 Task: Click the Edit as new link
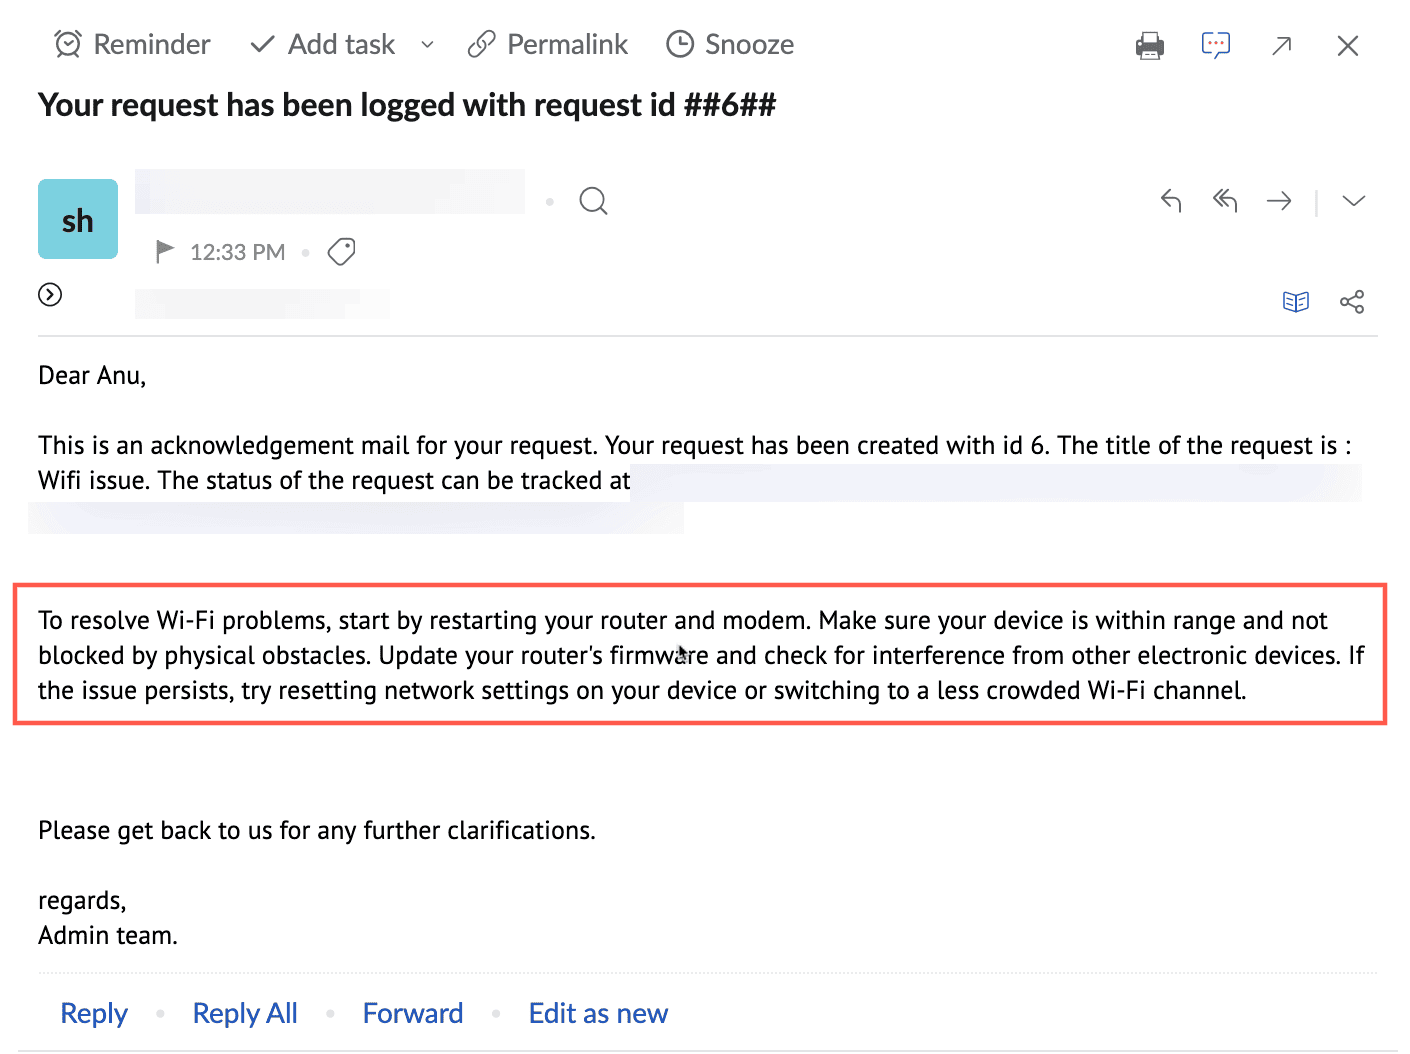(x=598, y=1013)
